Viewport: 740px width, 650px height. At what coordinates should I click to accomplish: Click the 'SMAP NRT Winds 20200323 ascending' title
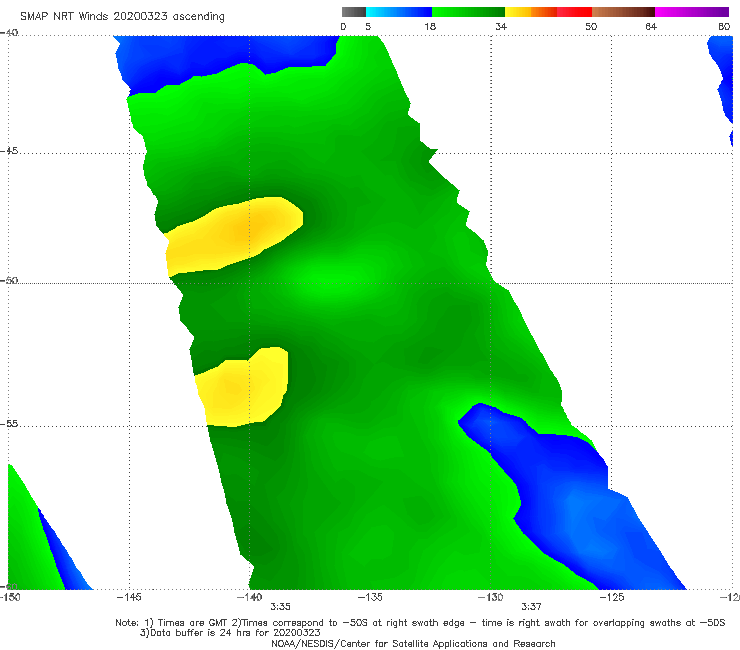tap(122, 17)
